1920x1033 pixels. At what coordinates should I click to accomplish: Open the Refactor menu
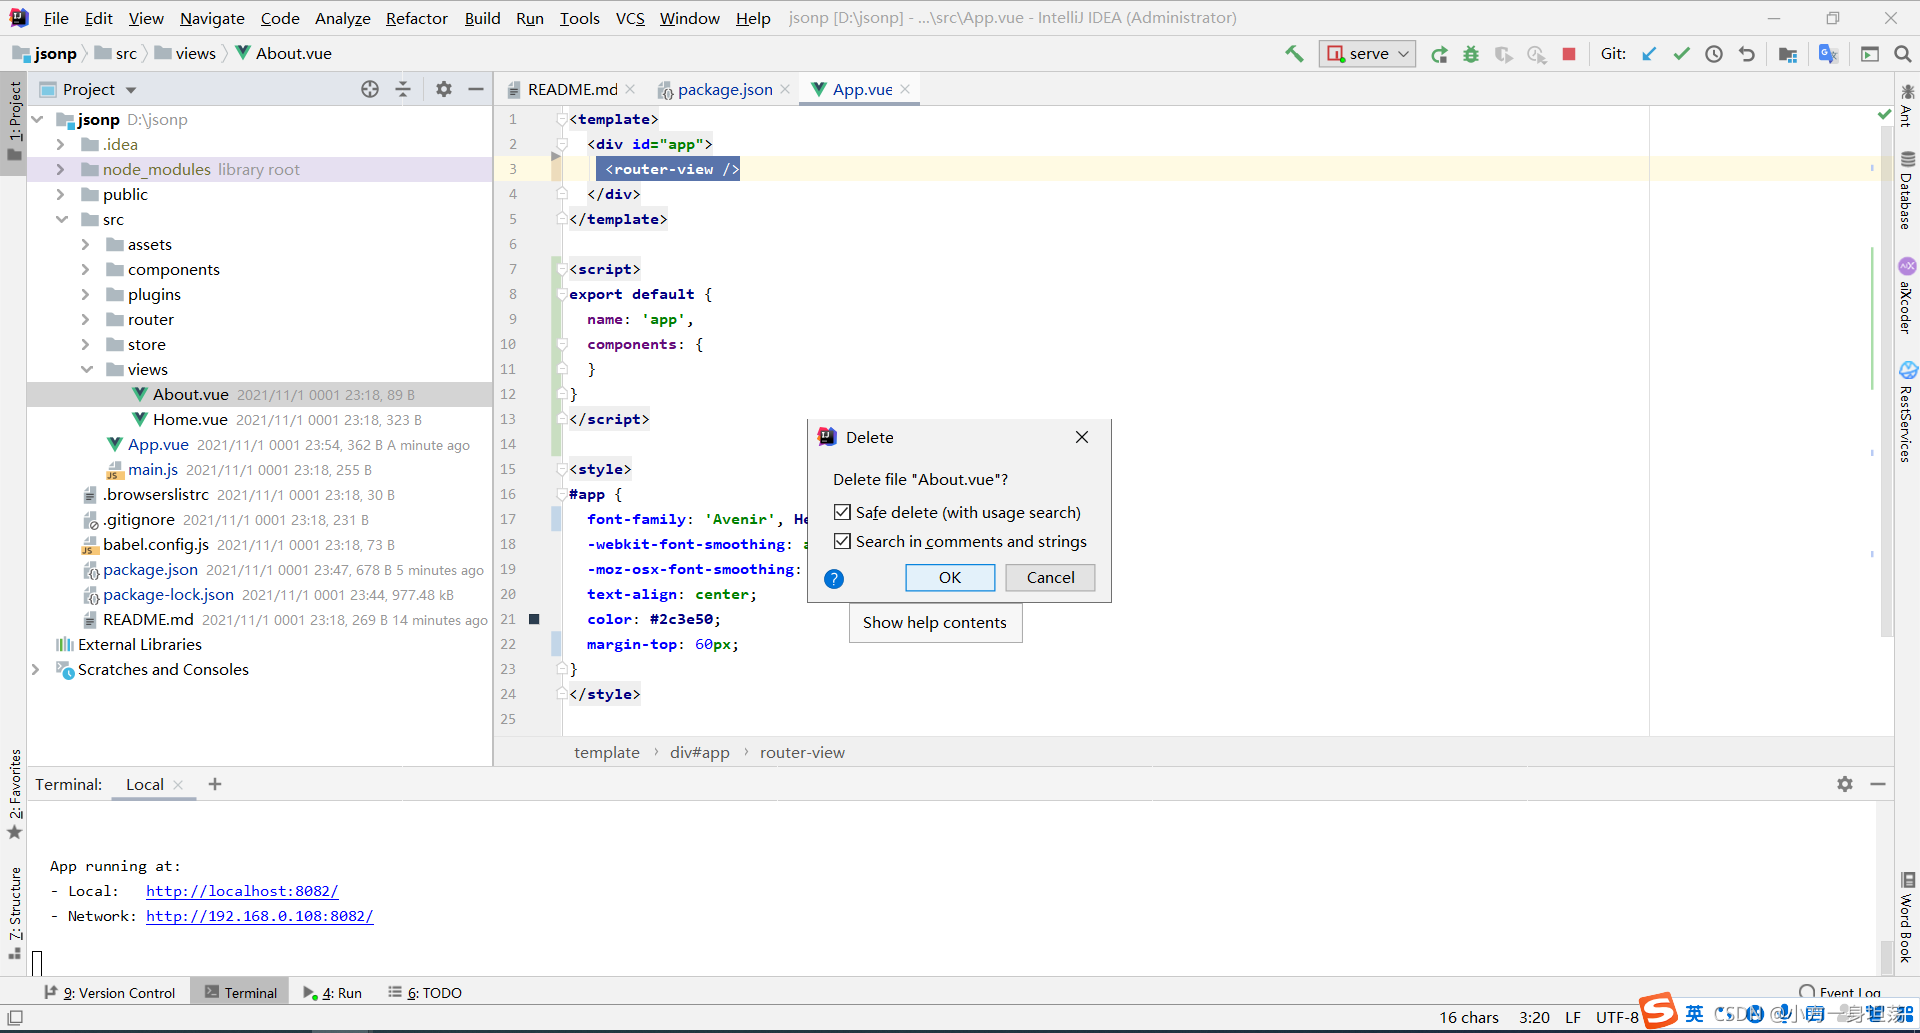tap(416, 18)
